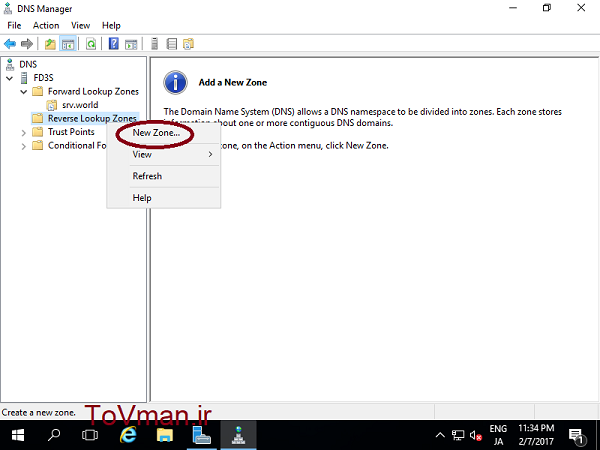The image size is (600, 450).
Task: Collapse the FD3S server node
Action: point(10,78)
